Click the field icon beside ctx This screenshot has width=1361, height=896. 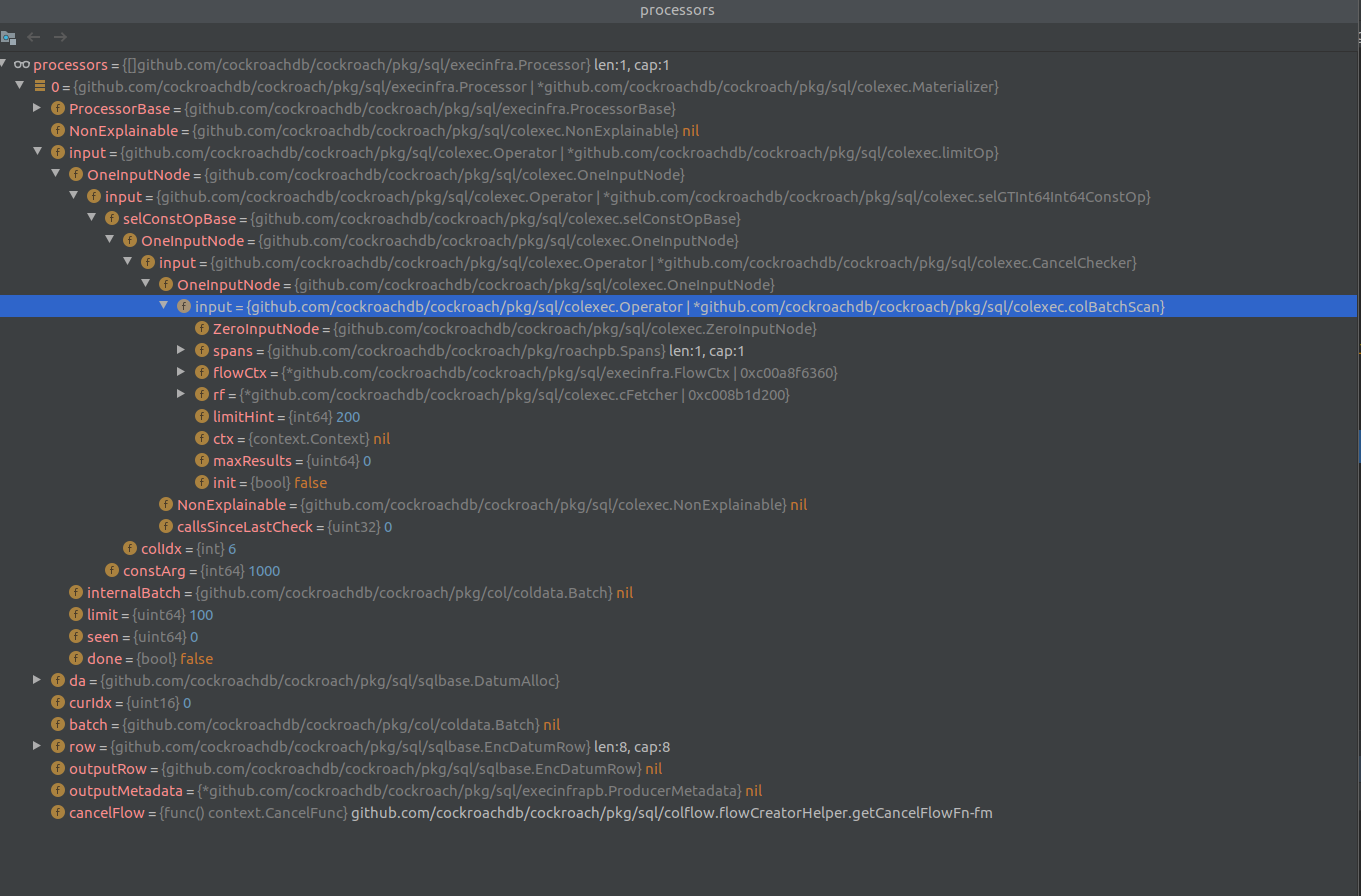coord(202,438)
